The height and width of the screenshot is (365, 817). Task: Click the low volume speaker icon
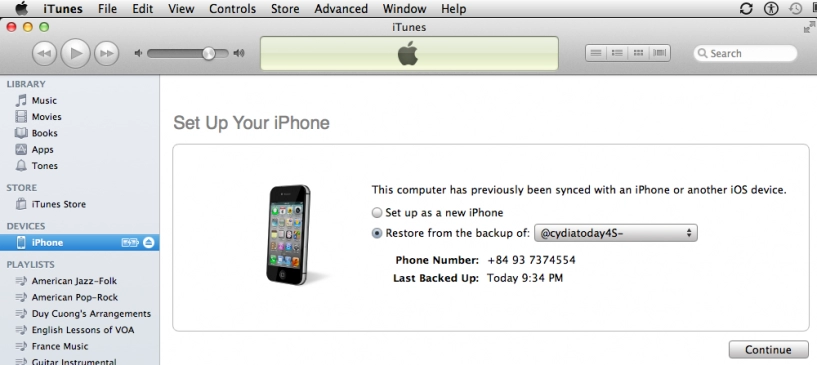click(138, 53)
